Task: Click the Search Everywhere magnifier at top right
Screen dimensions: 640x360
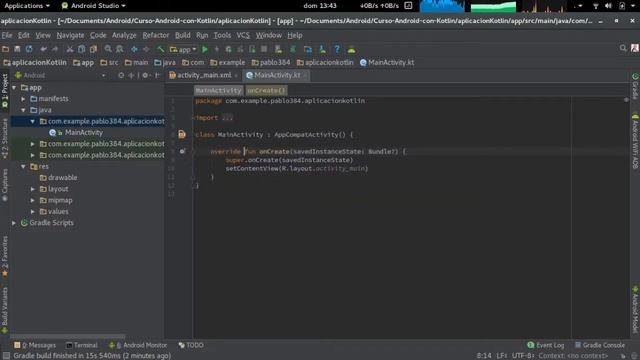Action: point(623,48)
